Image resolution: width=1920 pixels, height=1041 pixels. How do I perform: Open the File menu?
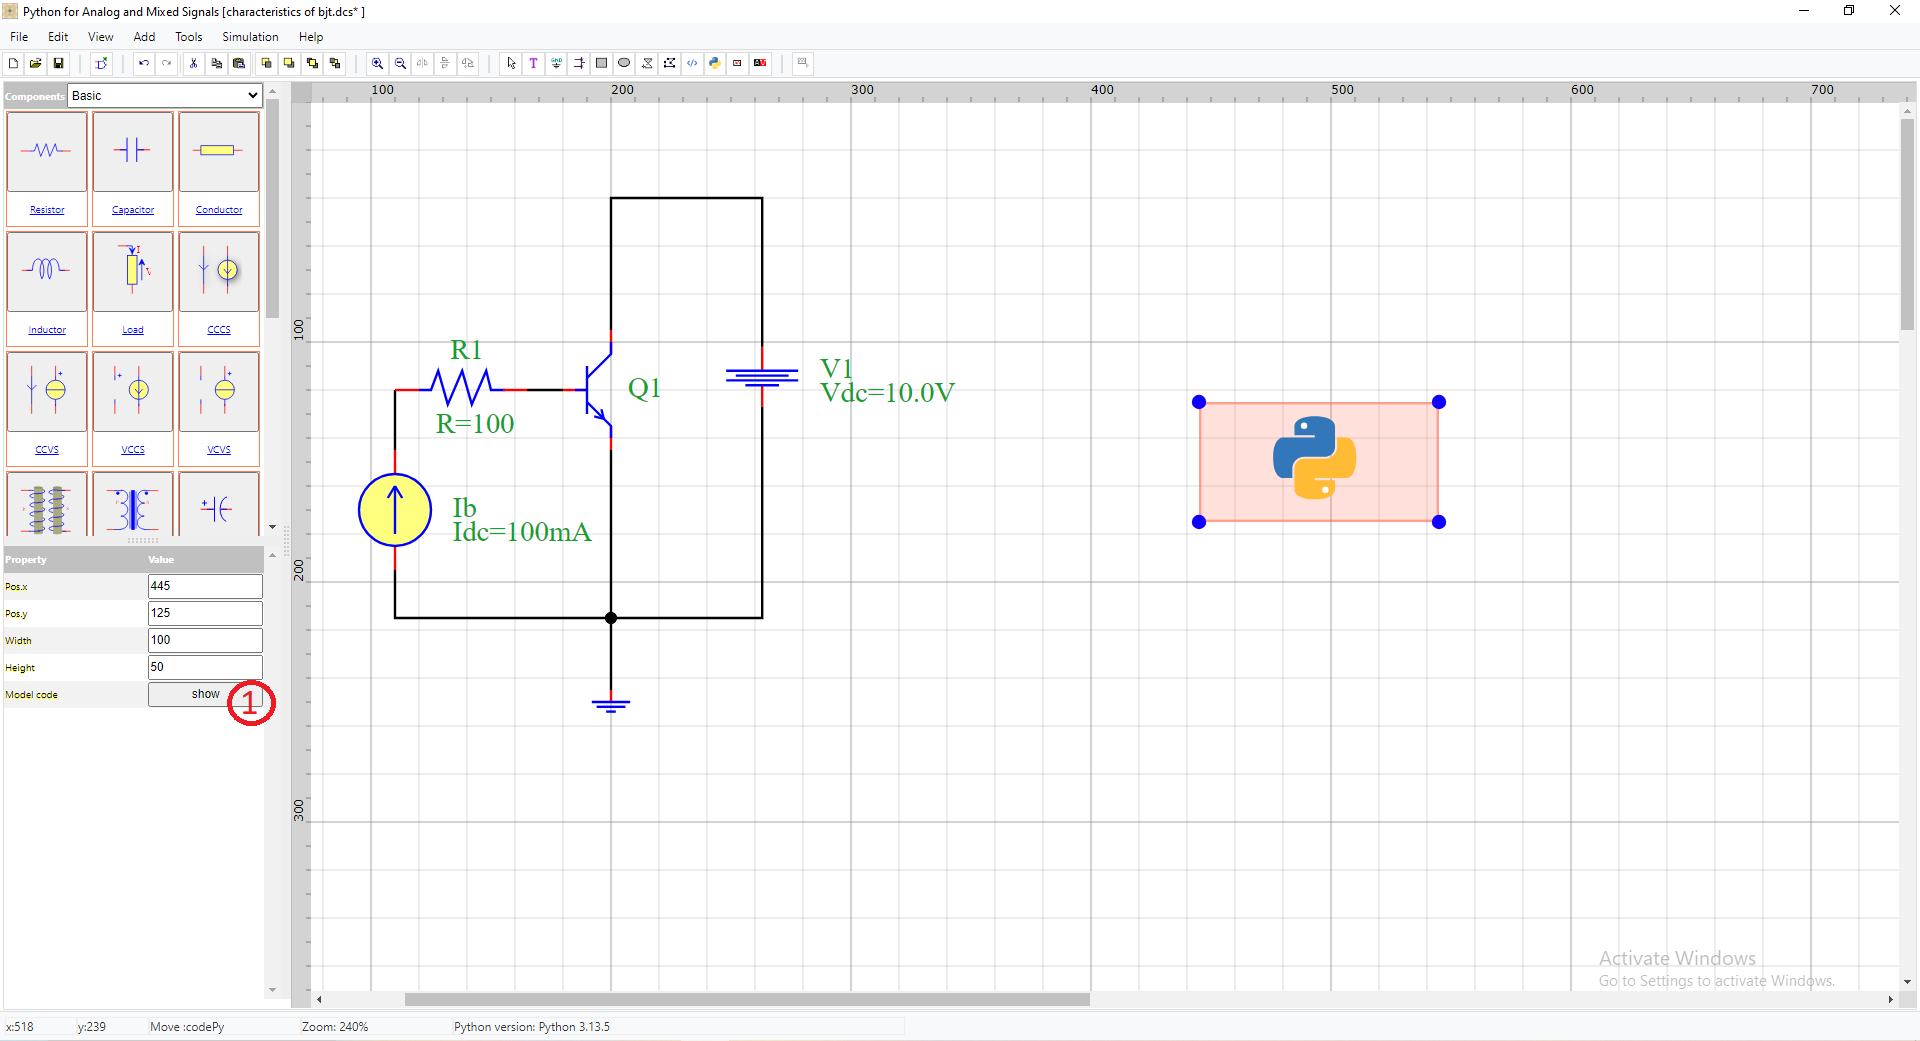pyautogui.click(x=19, y=37)
